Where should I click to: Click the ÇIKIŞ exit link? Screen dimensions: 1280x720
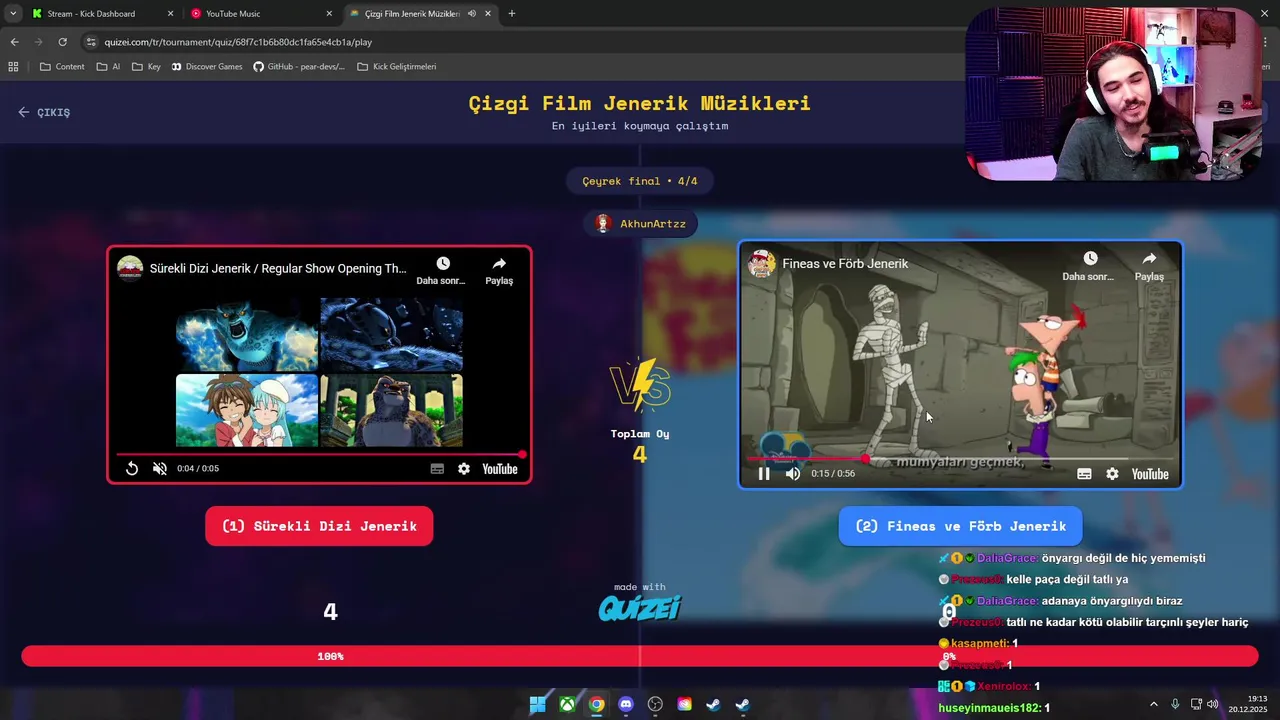point(44,112)
